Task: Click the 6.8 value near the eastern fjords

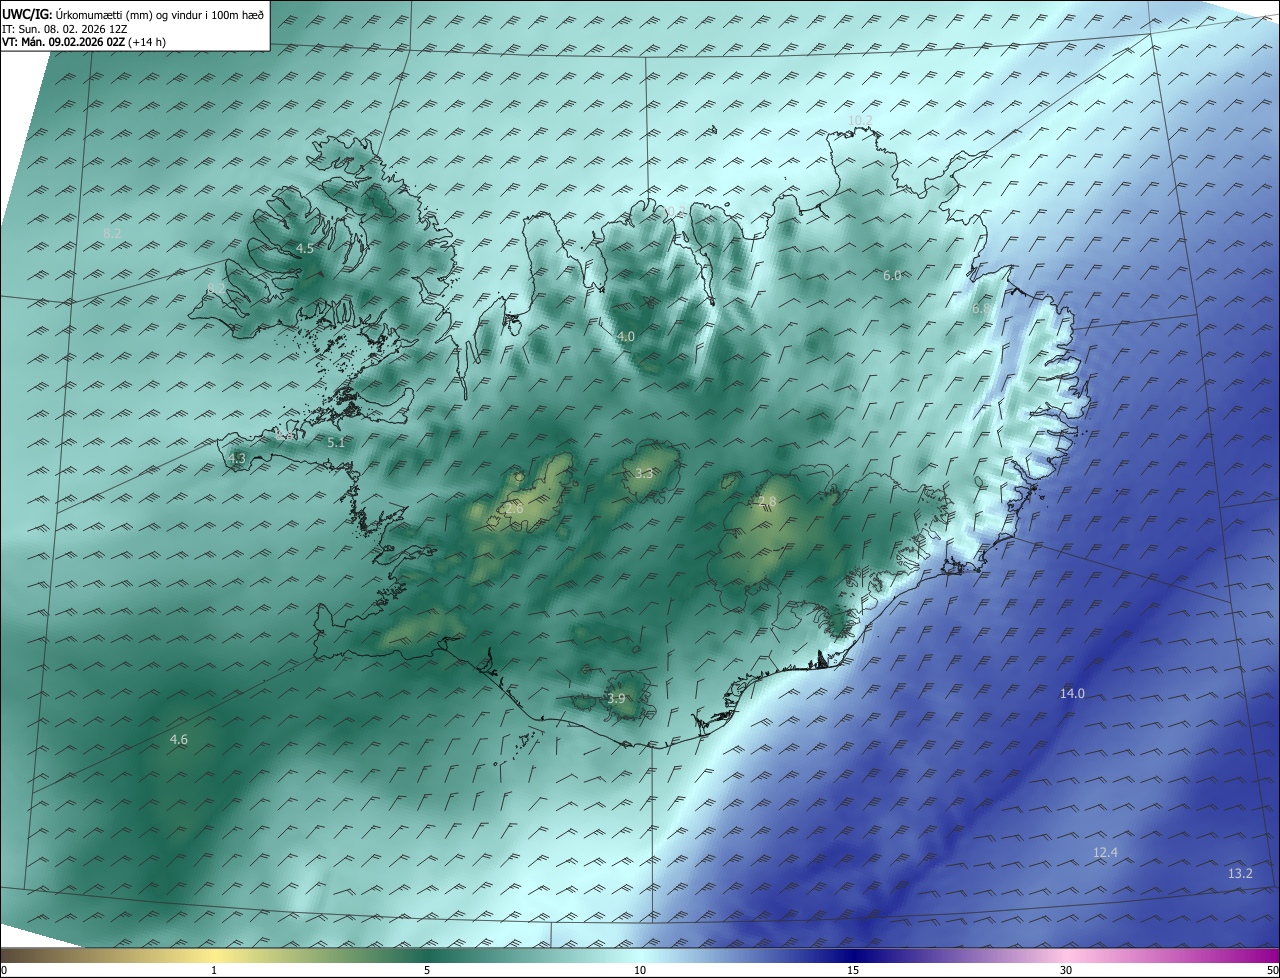Action: pyautogui.click(x=981, y=309)
